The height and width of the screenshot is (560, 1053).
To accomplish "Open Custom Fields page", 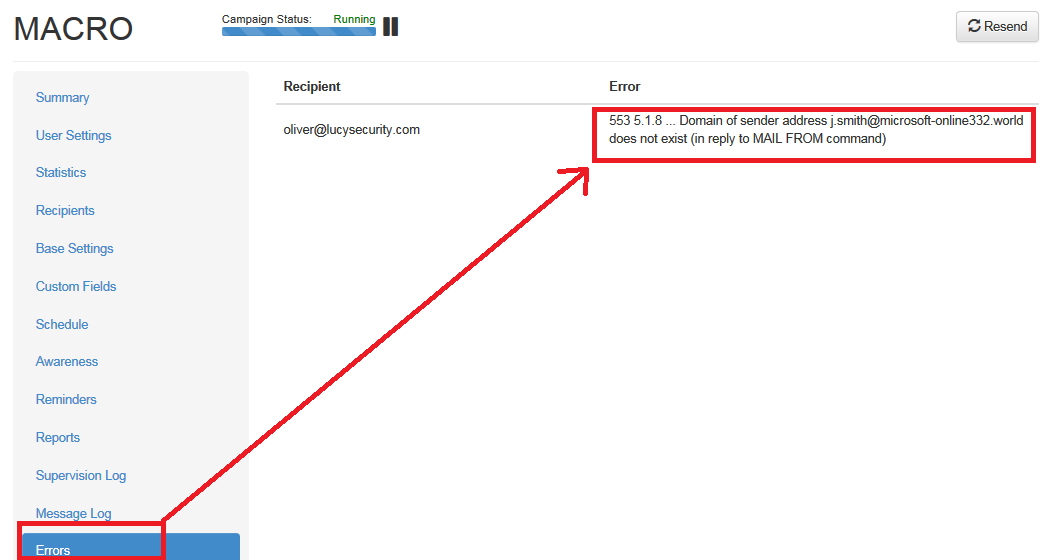I will (x=76, y=286).
